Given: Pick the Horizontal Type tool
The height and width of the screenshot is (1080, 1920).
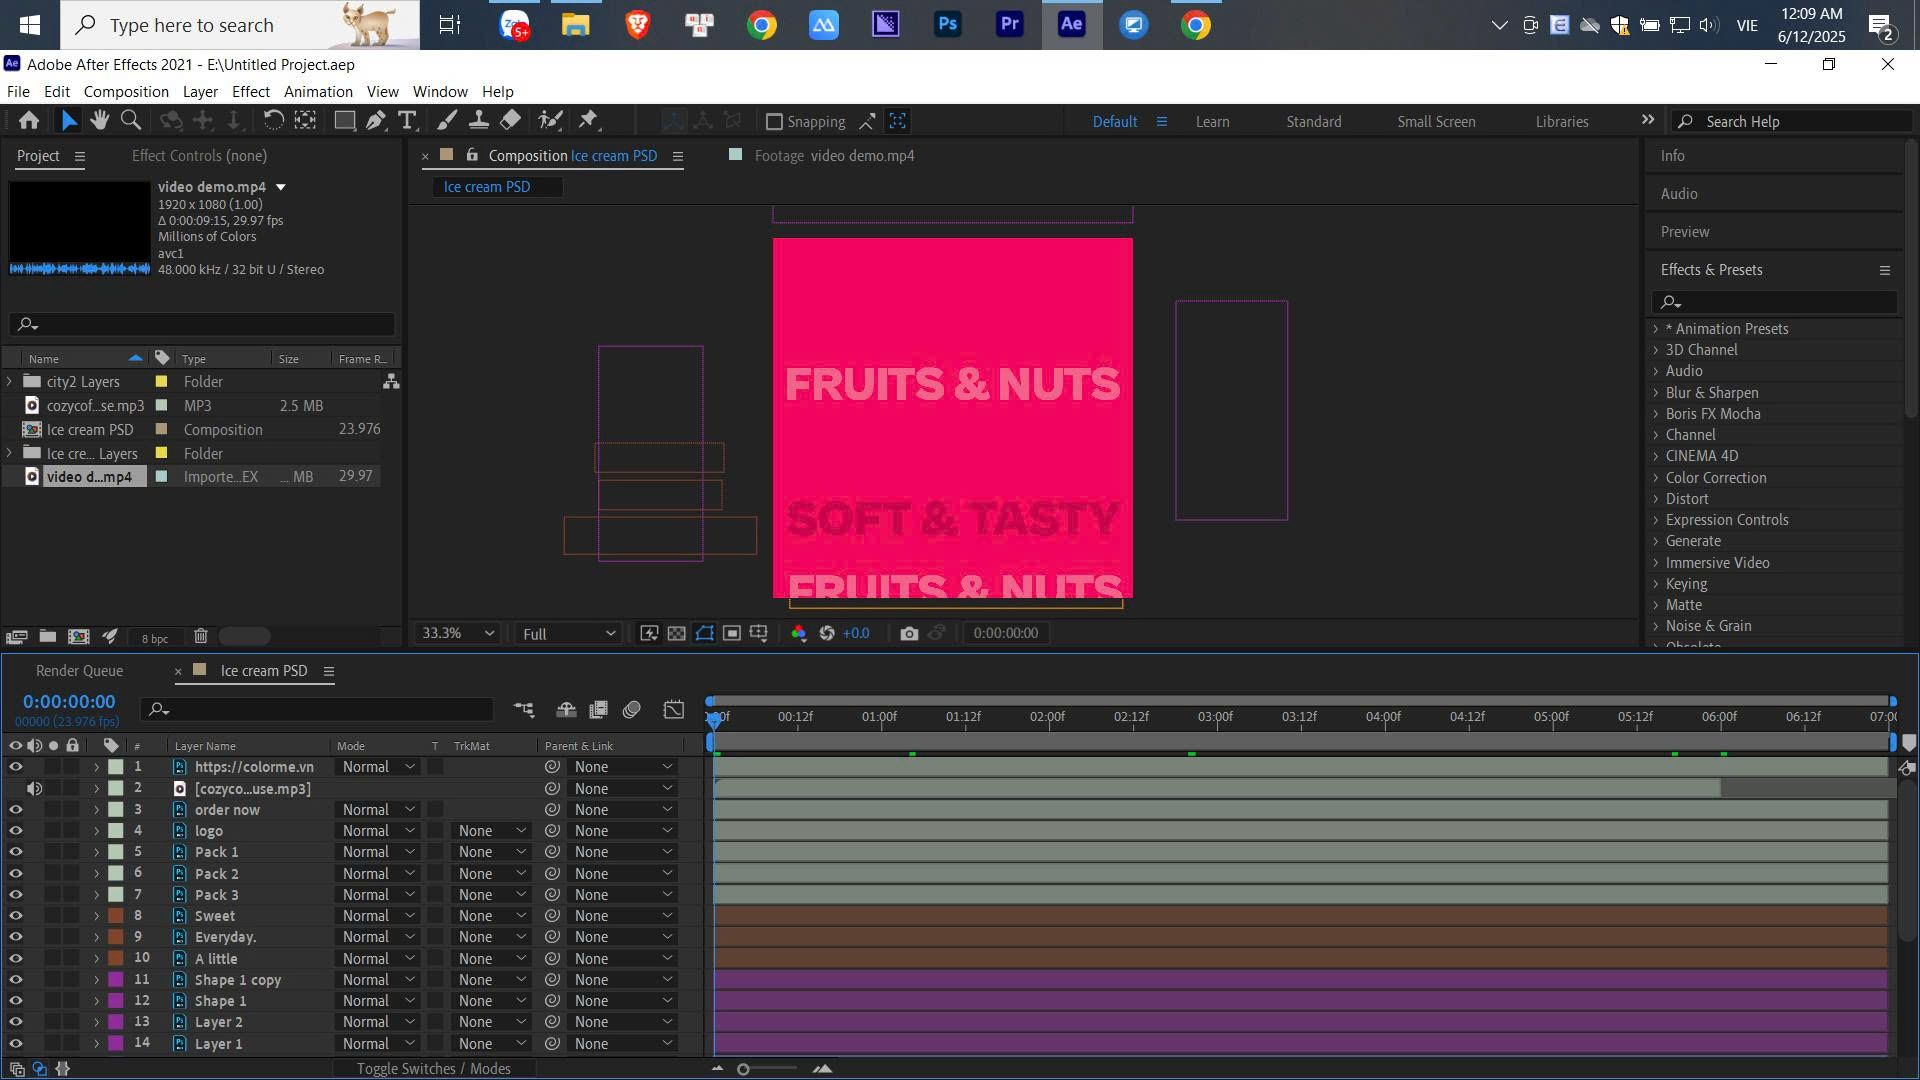Looking at the screenshot, I should [407, 121].
